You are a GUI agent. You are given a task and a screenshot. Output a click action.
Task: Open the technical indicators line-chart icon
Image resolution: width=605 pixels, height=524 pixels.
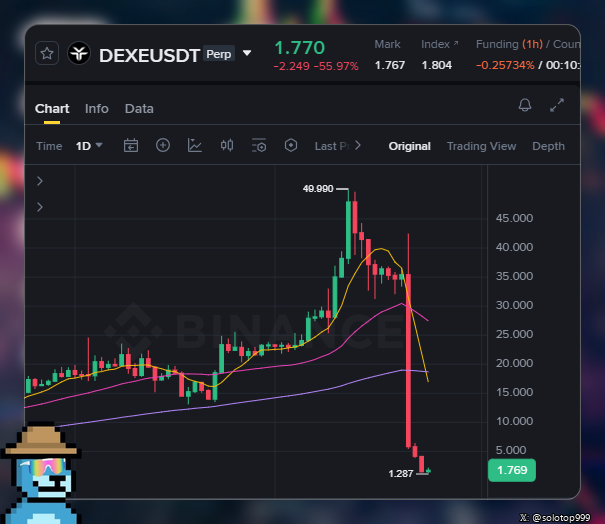[195, 145]
